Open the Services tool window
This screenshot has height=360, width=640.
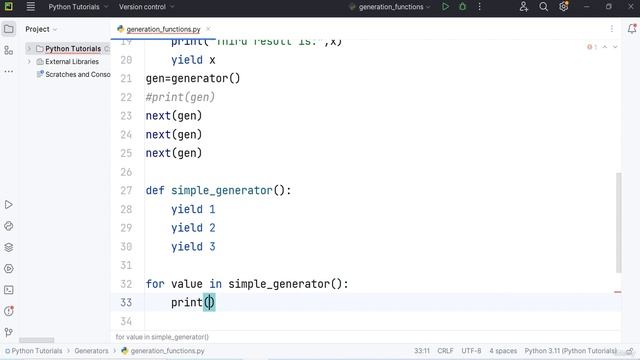pos(9,269)
